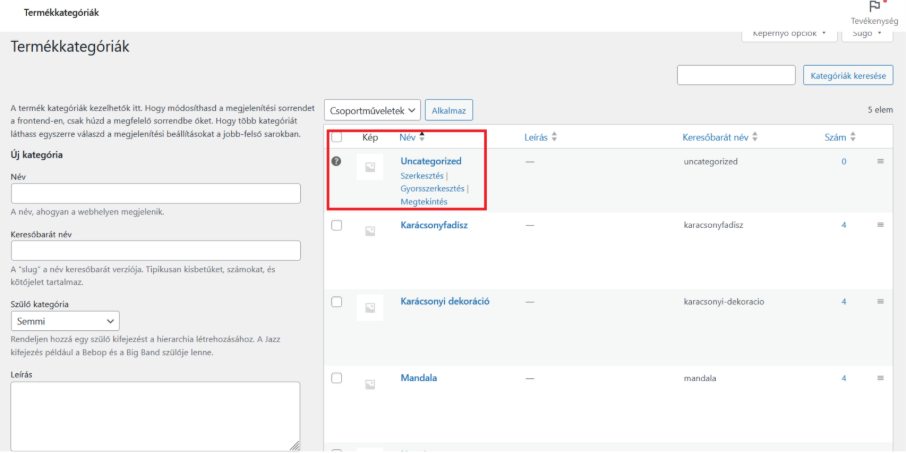This screenshot has height=453, width=906.
Task: Click the Uncategorized row drag handle icon
Action: pyautogui.click(x=880, y=161)
